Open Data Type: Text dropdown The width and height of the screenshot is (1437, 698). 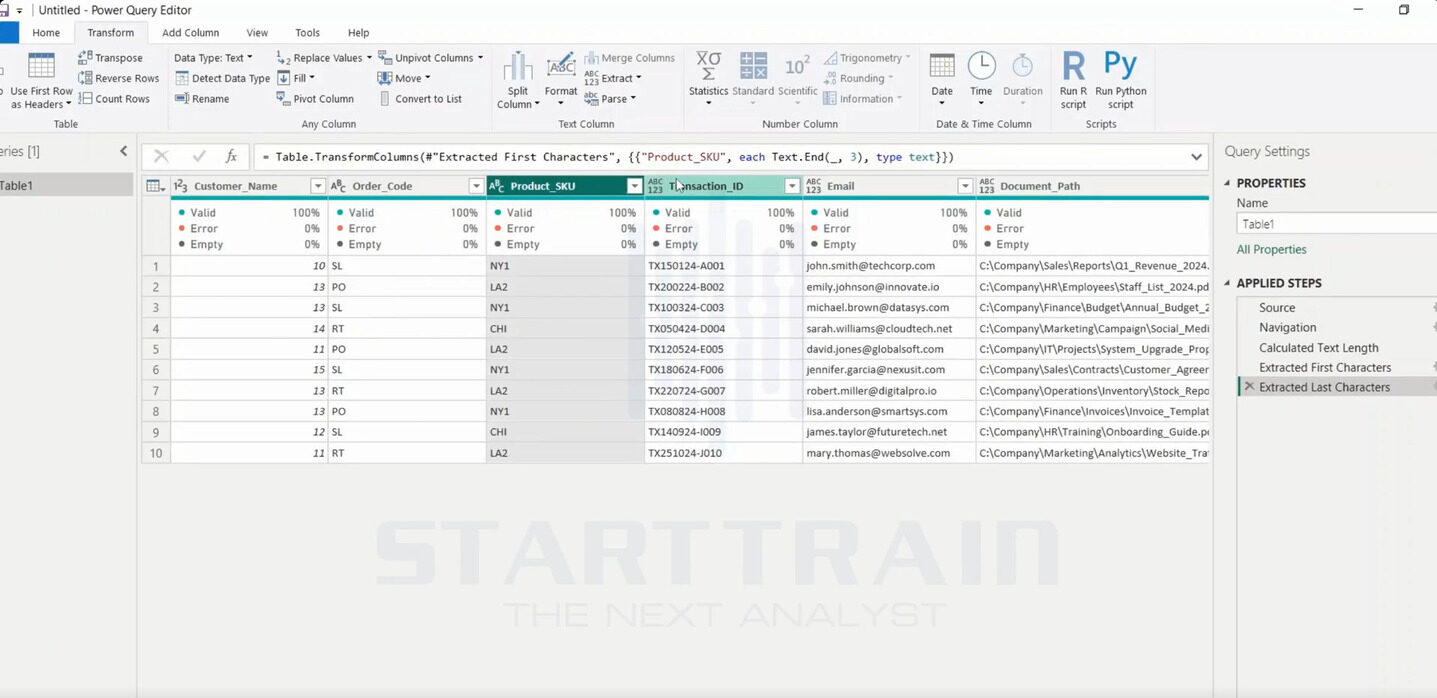click(x=213, y=58)
